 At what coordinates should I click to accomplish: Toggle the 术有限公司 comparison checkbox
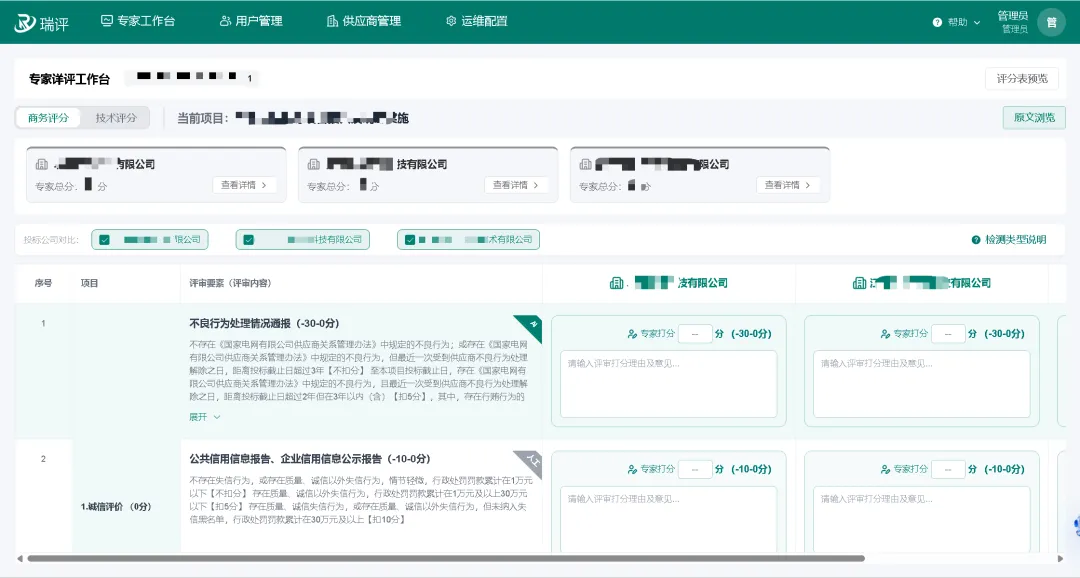tap(410, 240)
